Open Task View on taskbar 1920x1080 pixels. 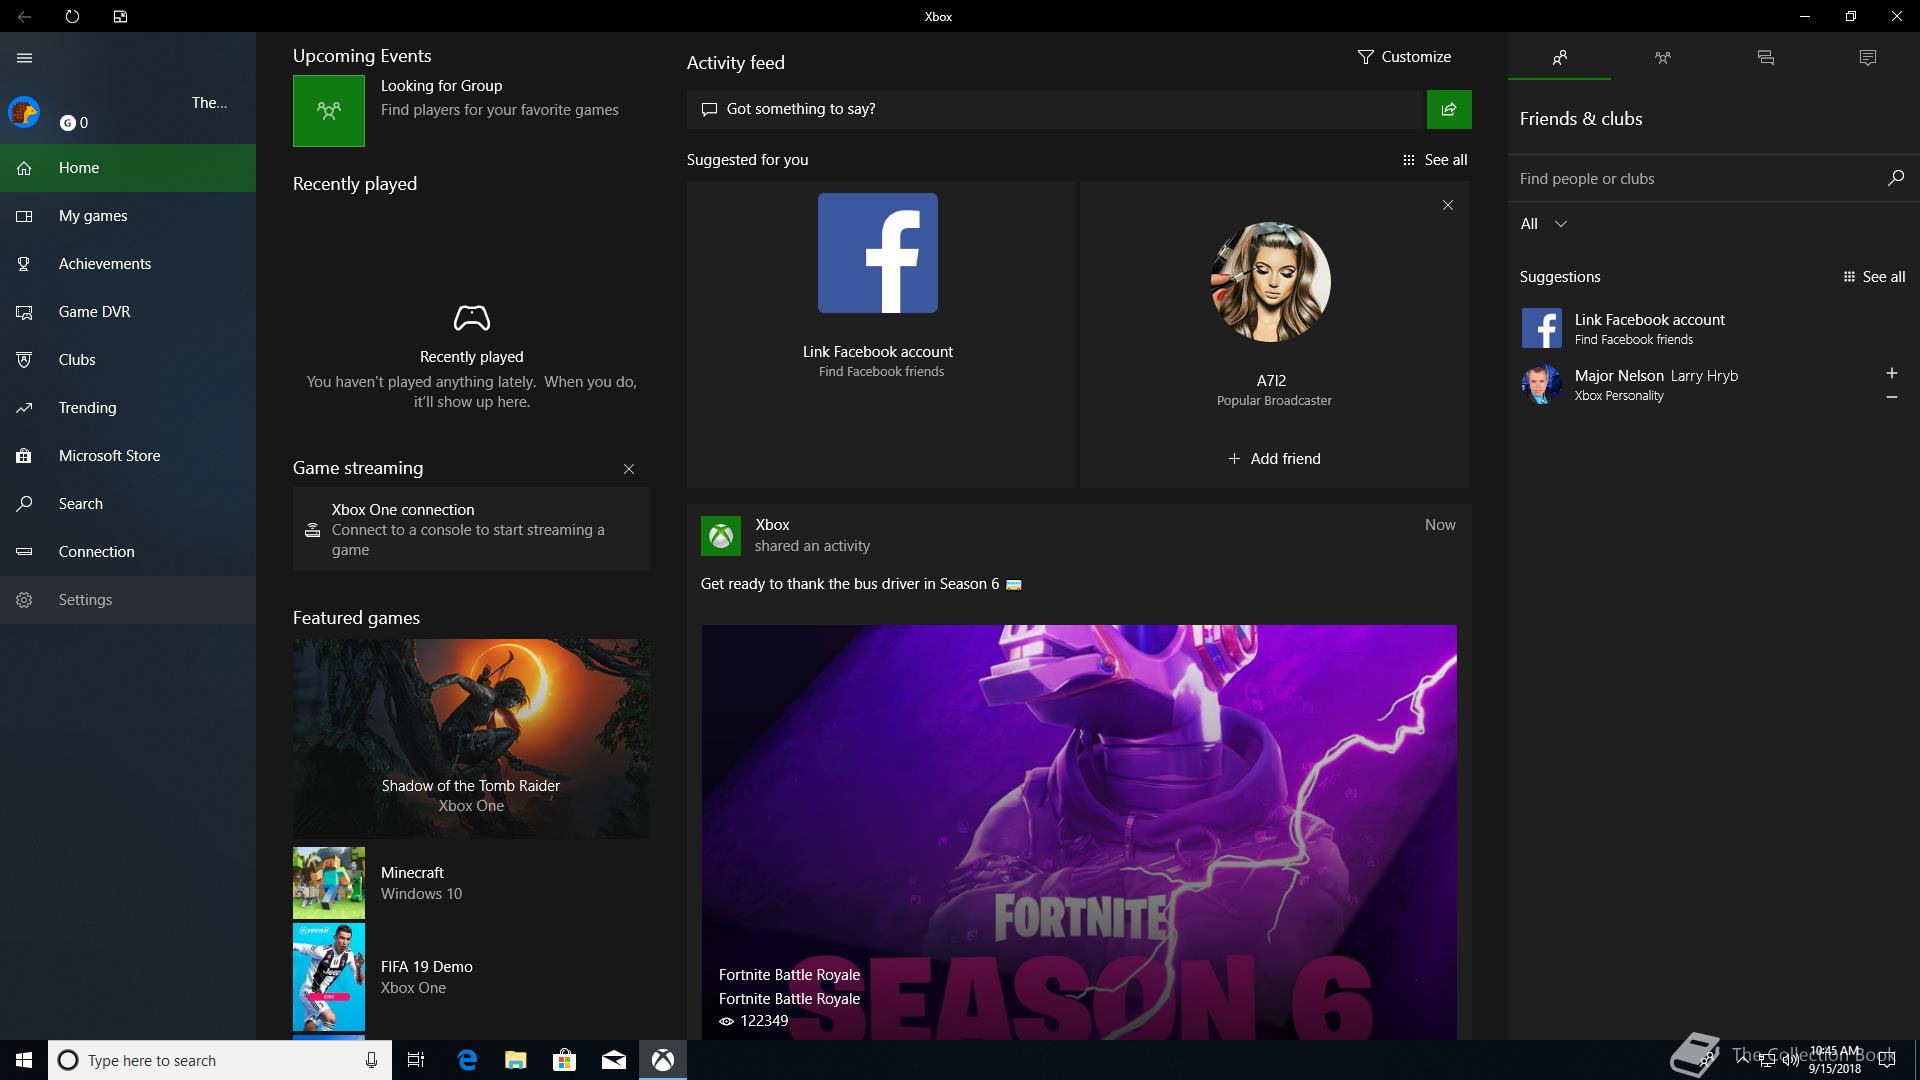[416, 1060]
